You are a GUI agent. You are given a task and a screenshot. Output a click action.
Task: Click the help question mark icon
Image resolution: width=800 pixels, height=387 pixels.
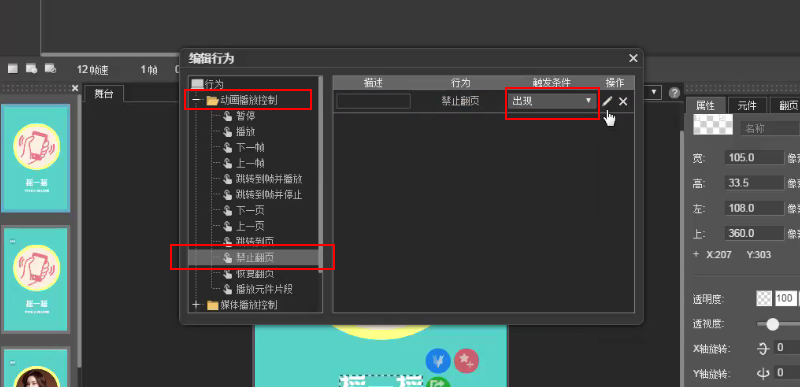674,93
